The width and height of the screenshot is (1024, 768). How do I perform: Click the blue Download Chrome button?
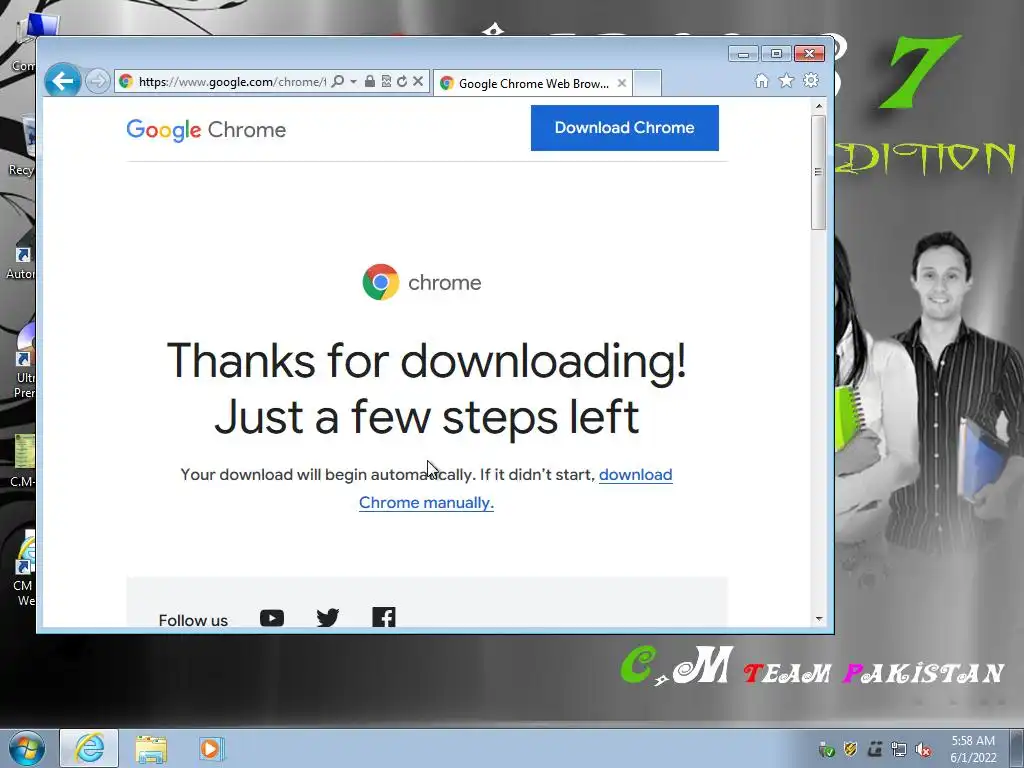624,128
